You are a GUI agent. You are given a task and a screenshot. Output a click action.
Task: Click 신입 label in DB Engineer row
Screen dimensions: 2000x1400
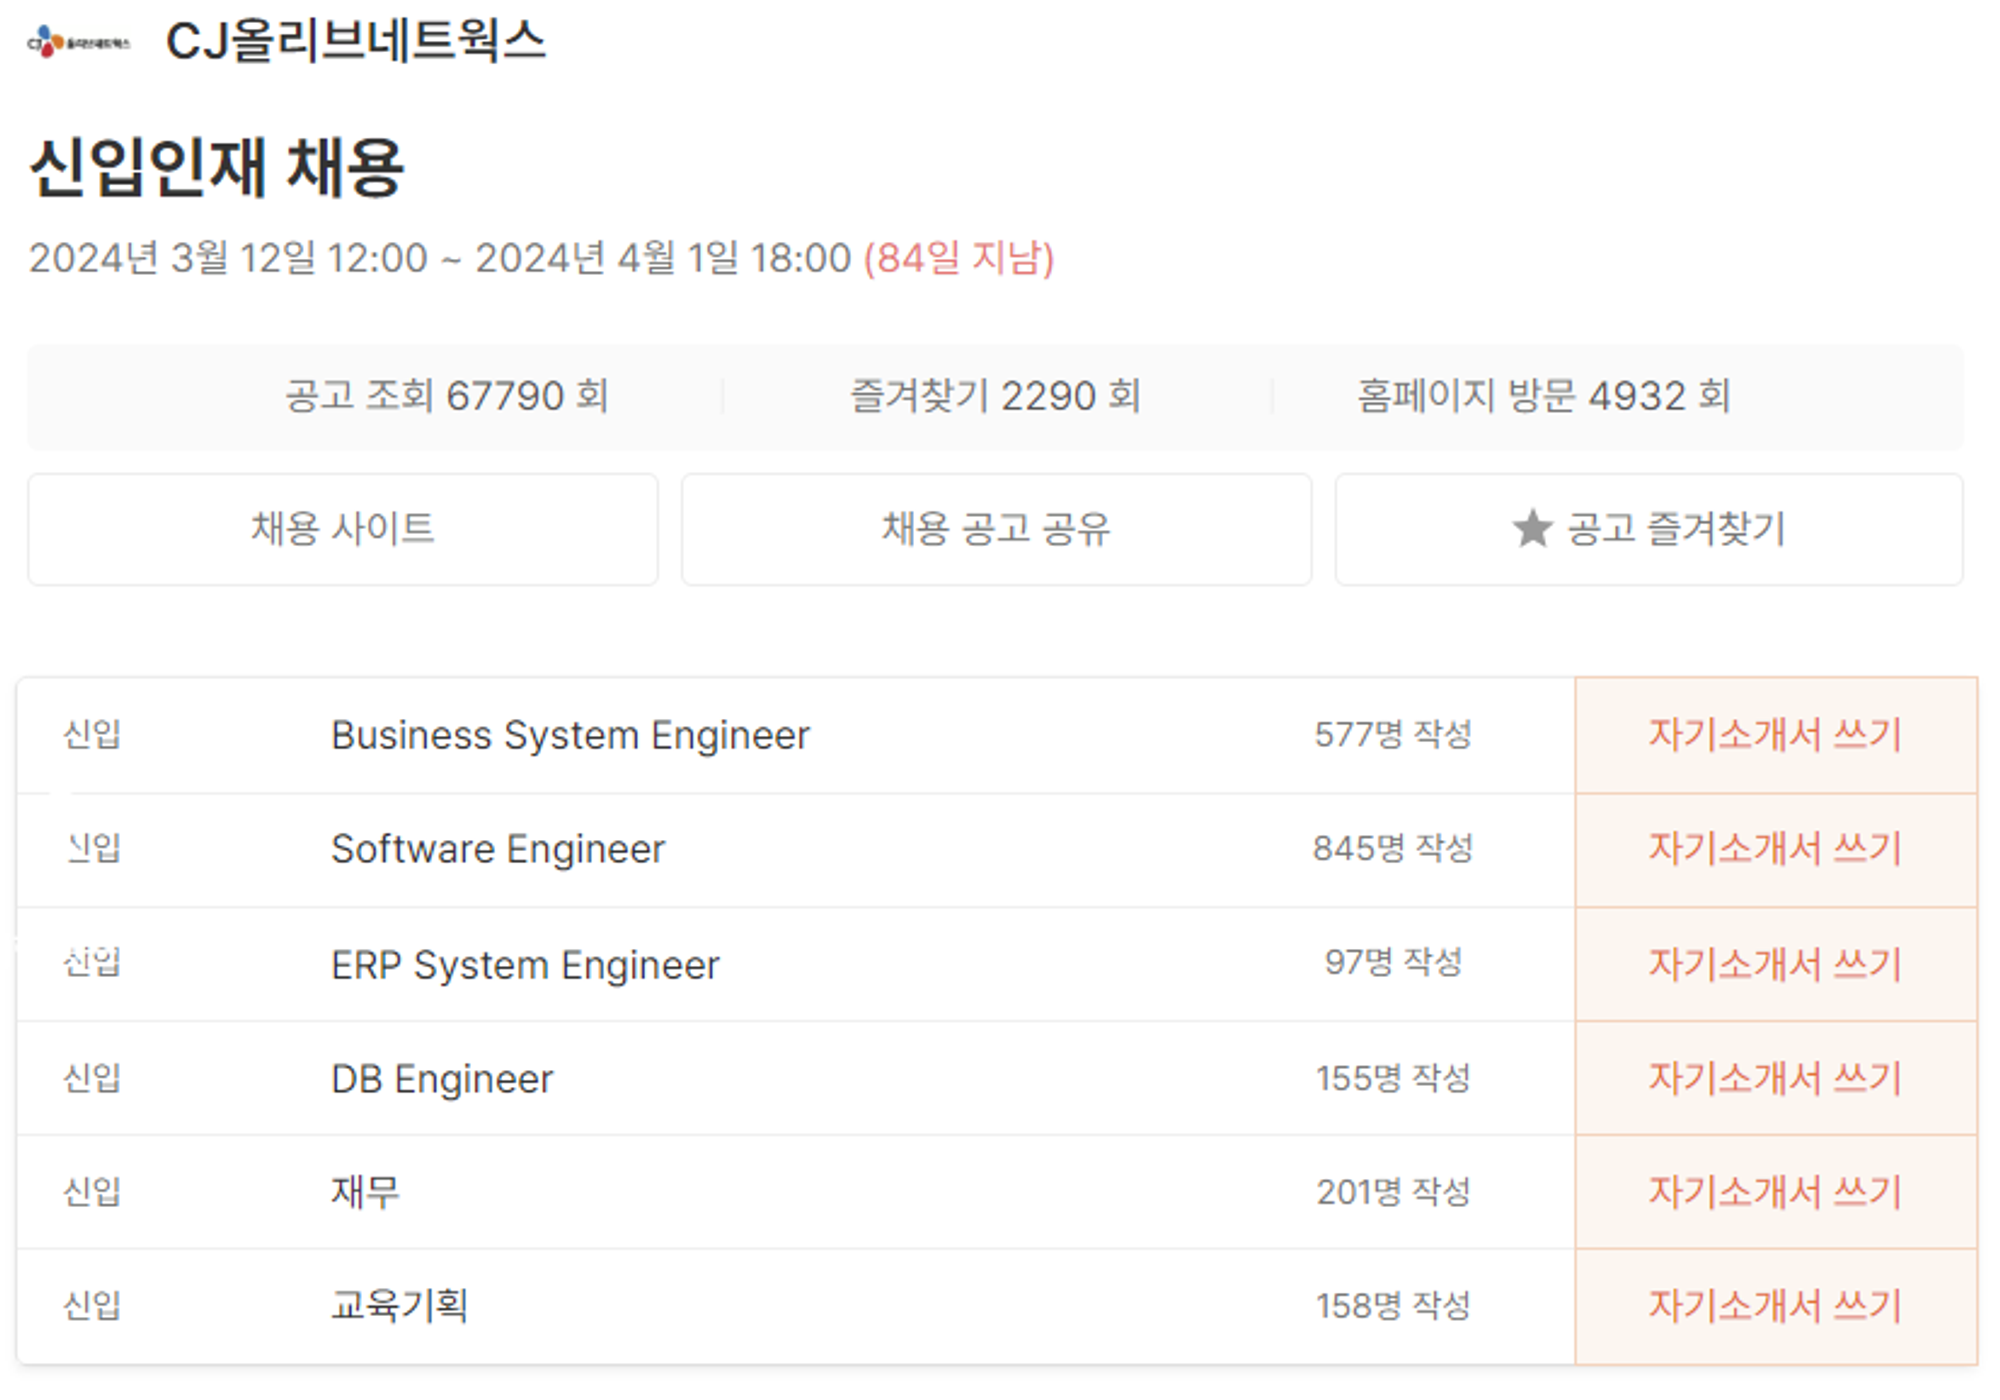click(x=92, y=1078)
